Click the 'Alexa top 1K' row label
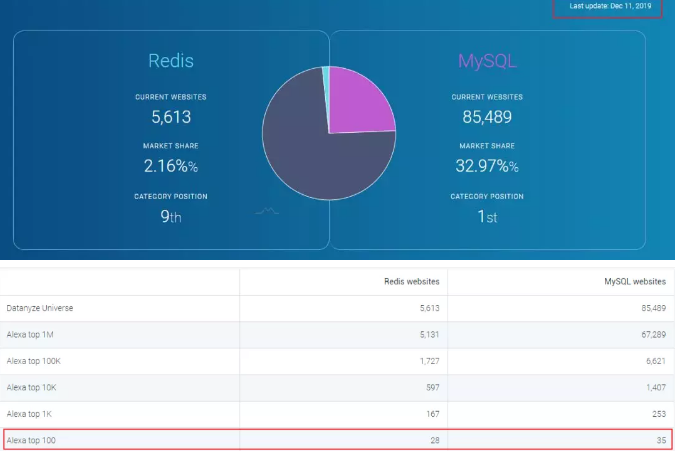The image size is (678, 451). [29, 414]
